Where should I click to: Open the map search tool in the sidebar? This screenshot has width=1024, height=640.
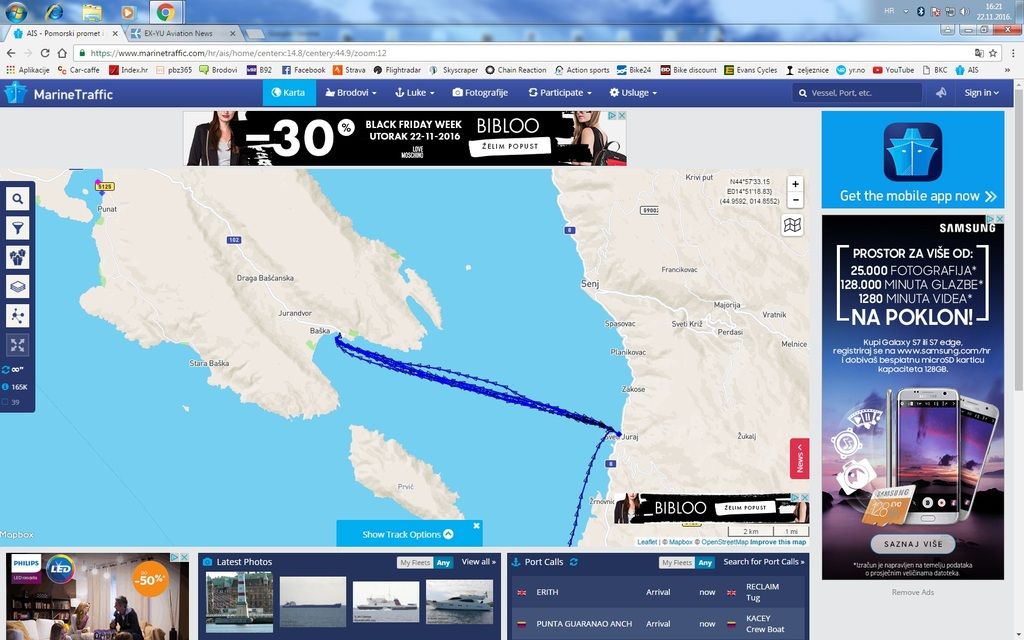point(18,199)
